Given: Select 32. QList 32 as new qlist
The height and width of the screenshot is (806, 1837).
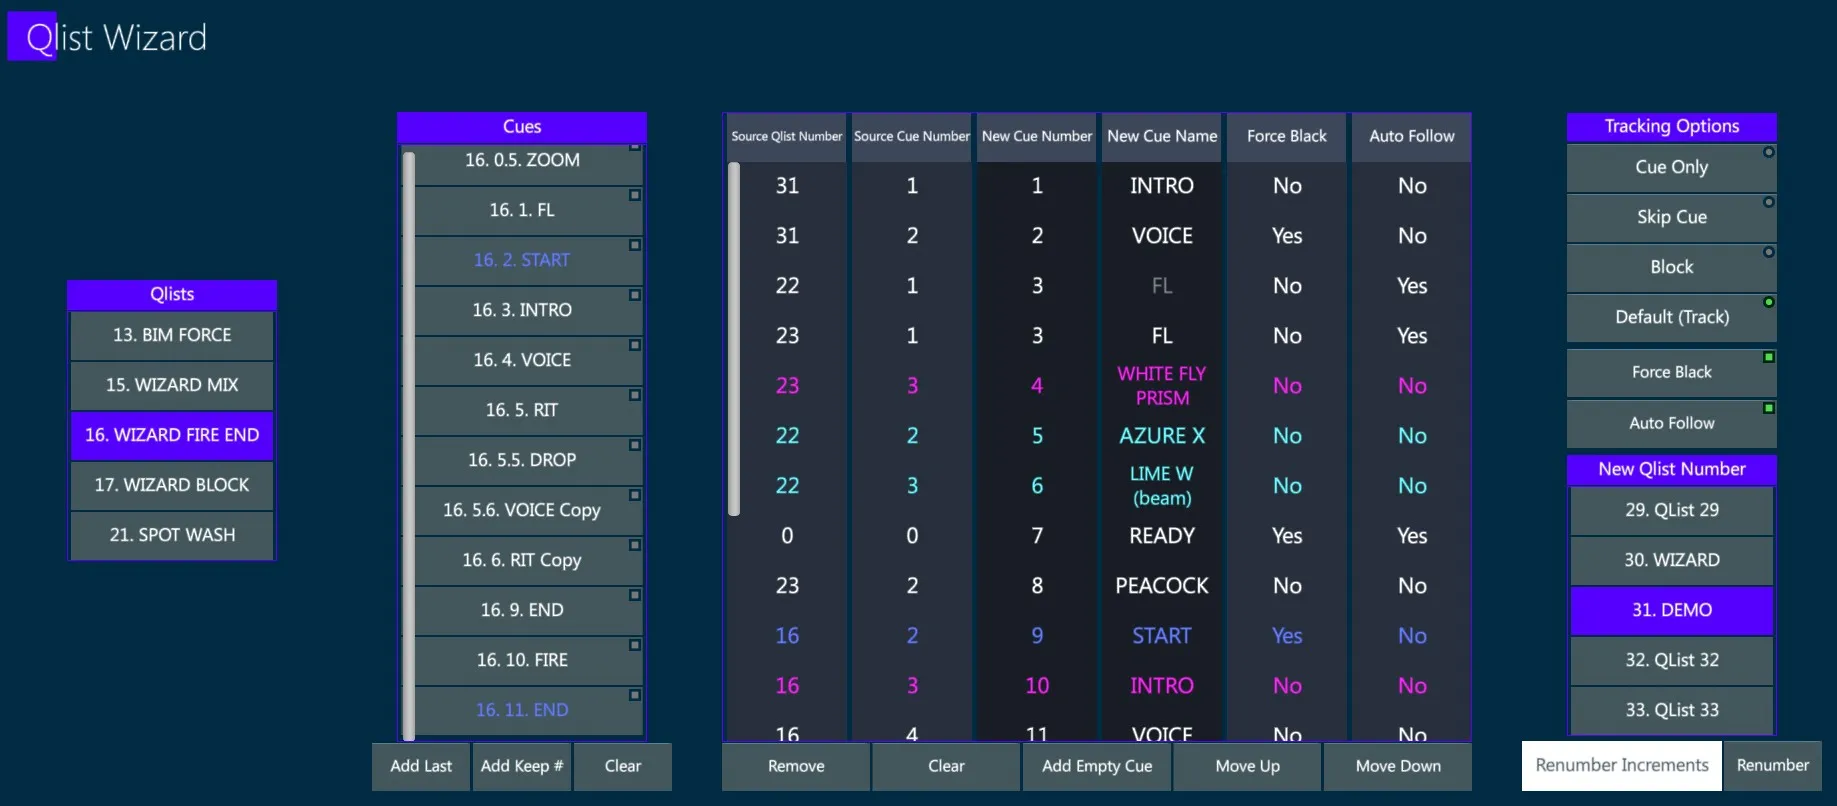Looking at the screenshot, I should [1672, 661].
